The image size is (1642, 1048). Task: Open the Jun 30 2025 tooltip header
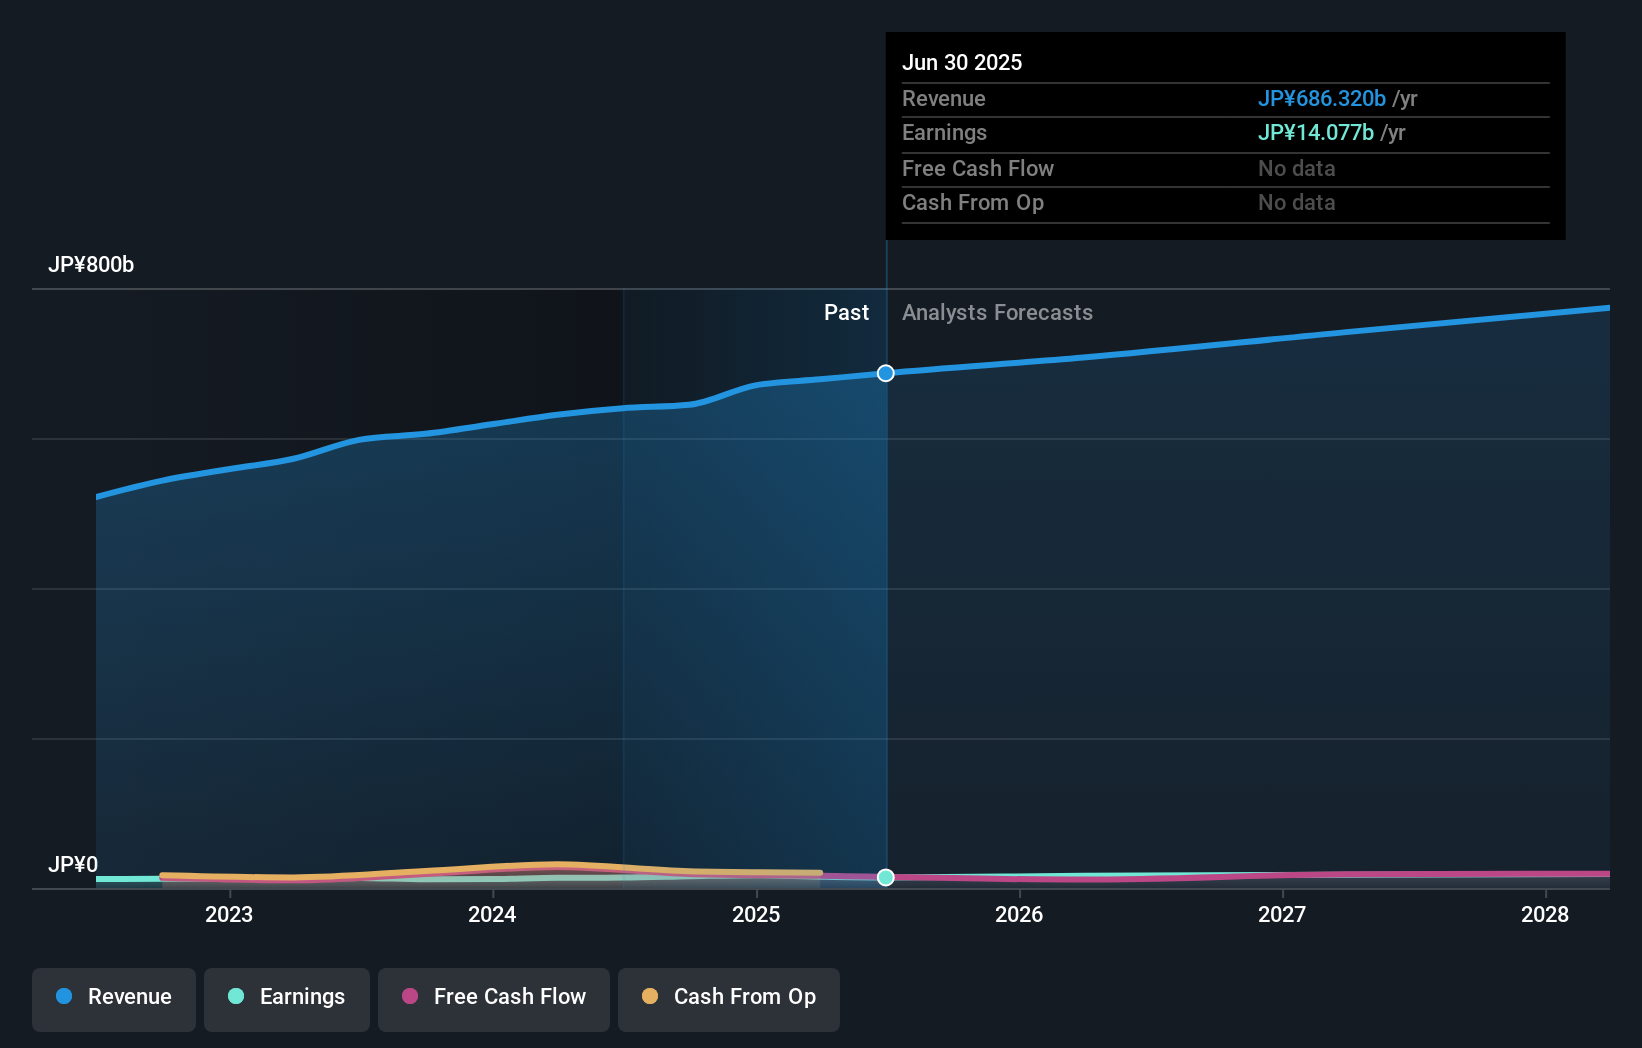(x=963, y=62)
